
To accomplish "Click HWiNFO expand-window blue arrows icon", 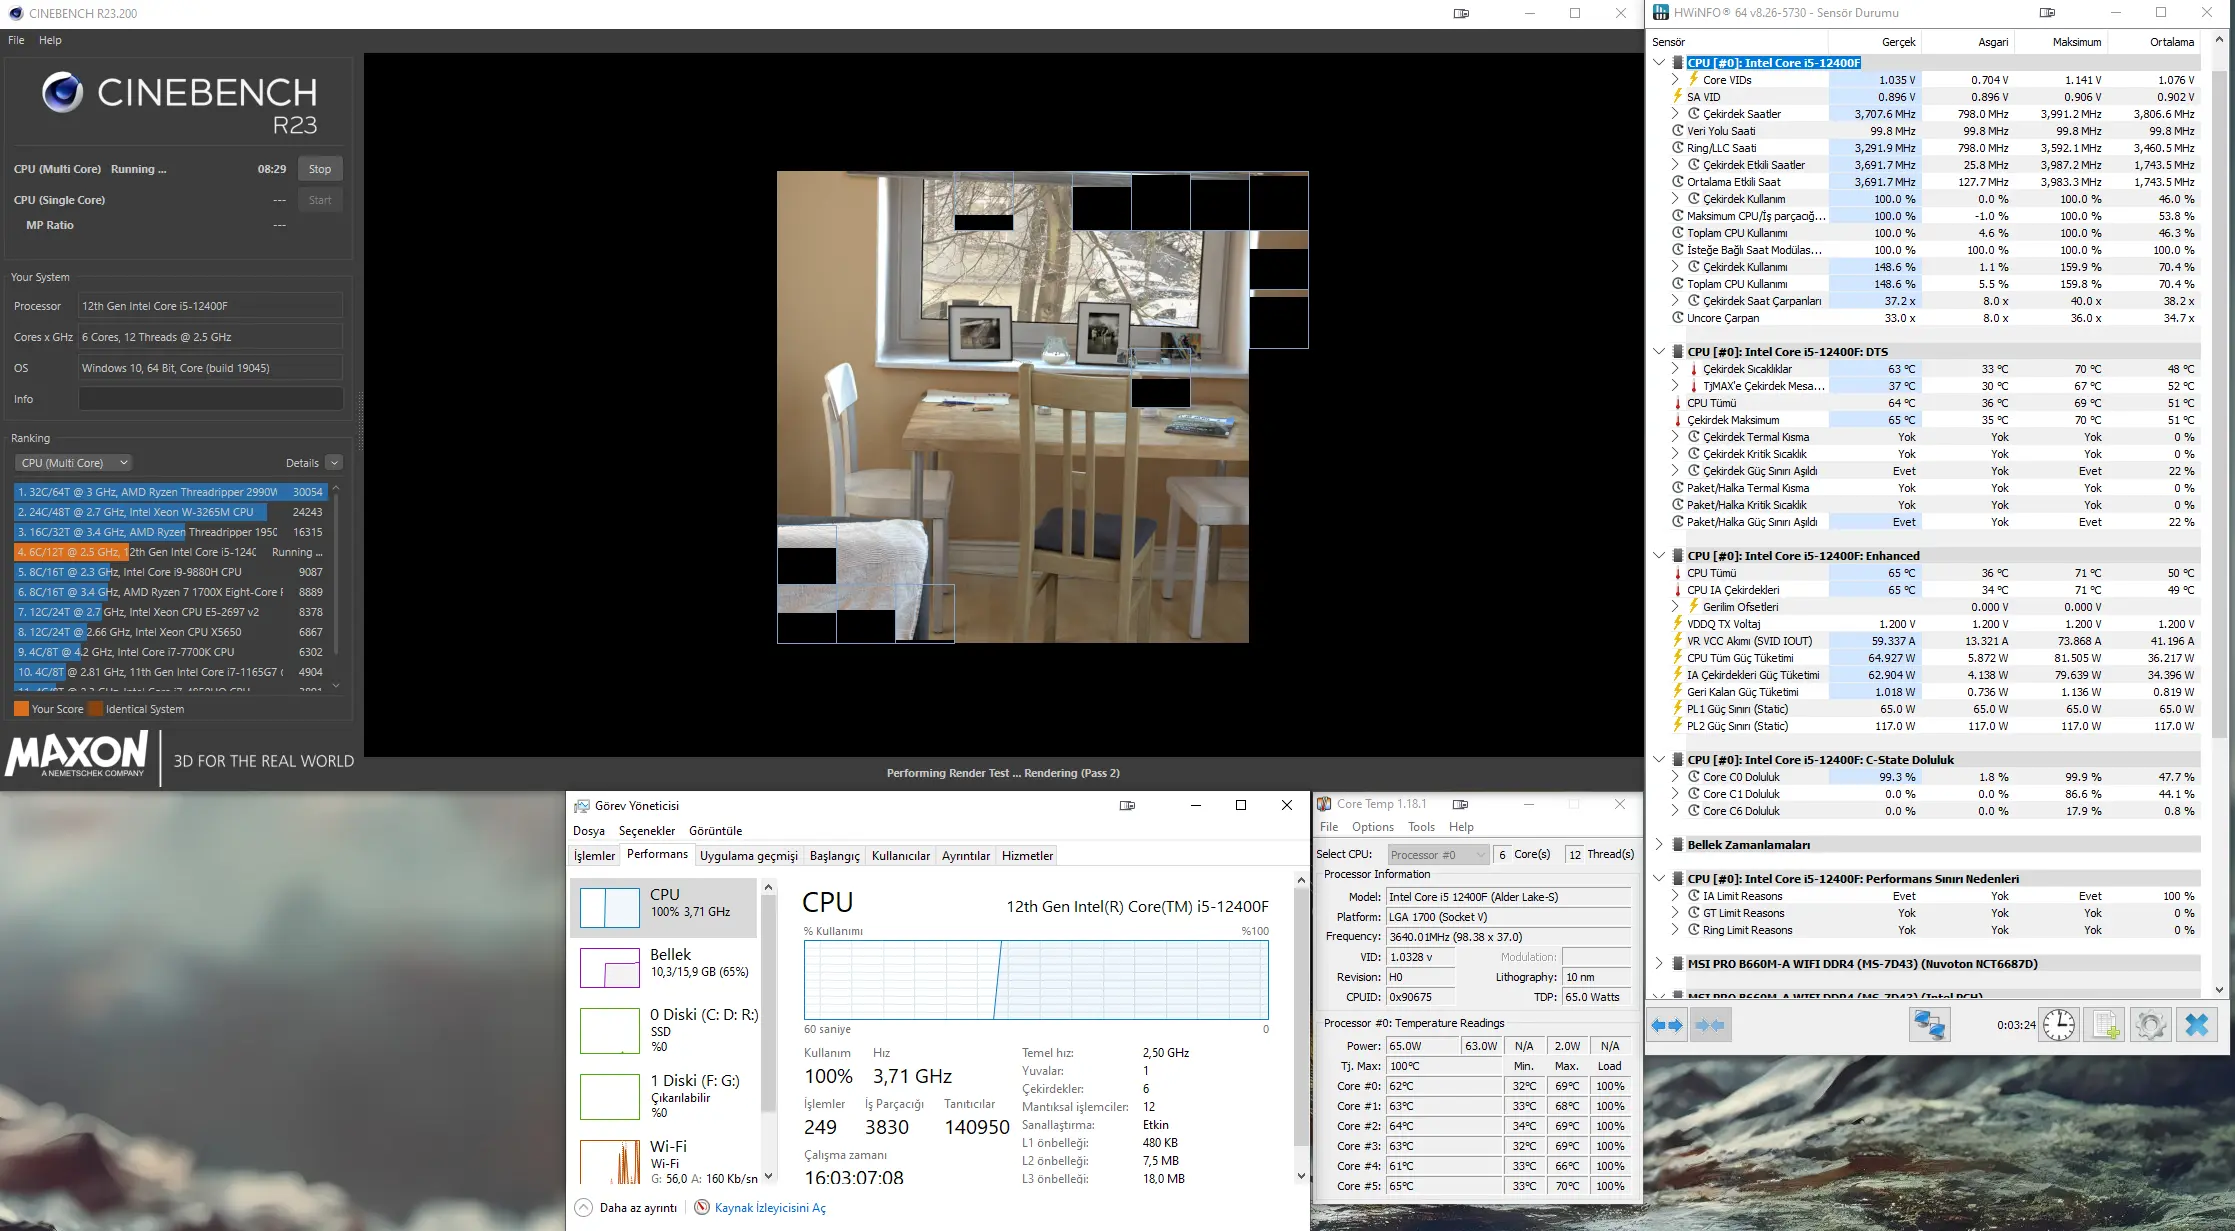I will pos(1667,1025).
